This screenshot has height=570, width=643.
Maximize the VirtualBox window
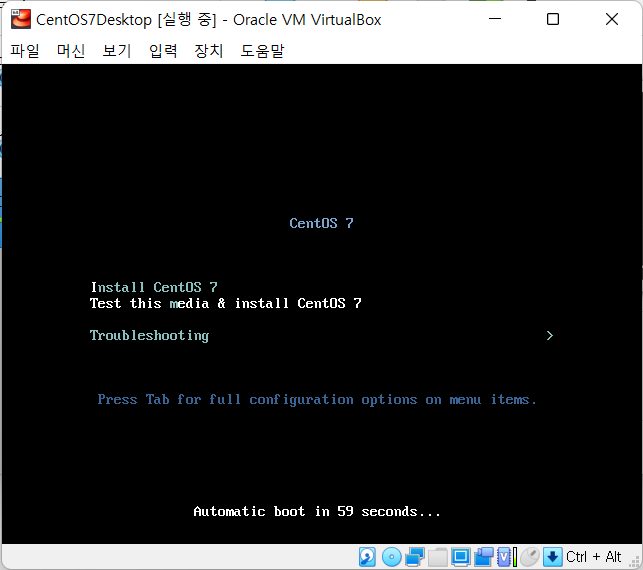click(553, 19)
